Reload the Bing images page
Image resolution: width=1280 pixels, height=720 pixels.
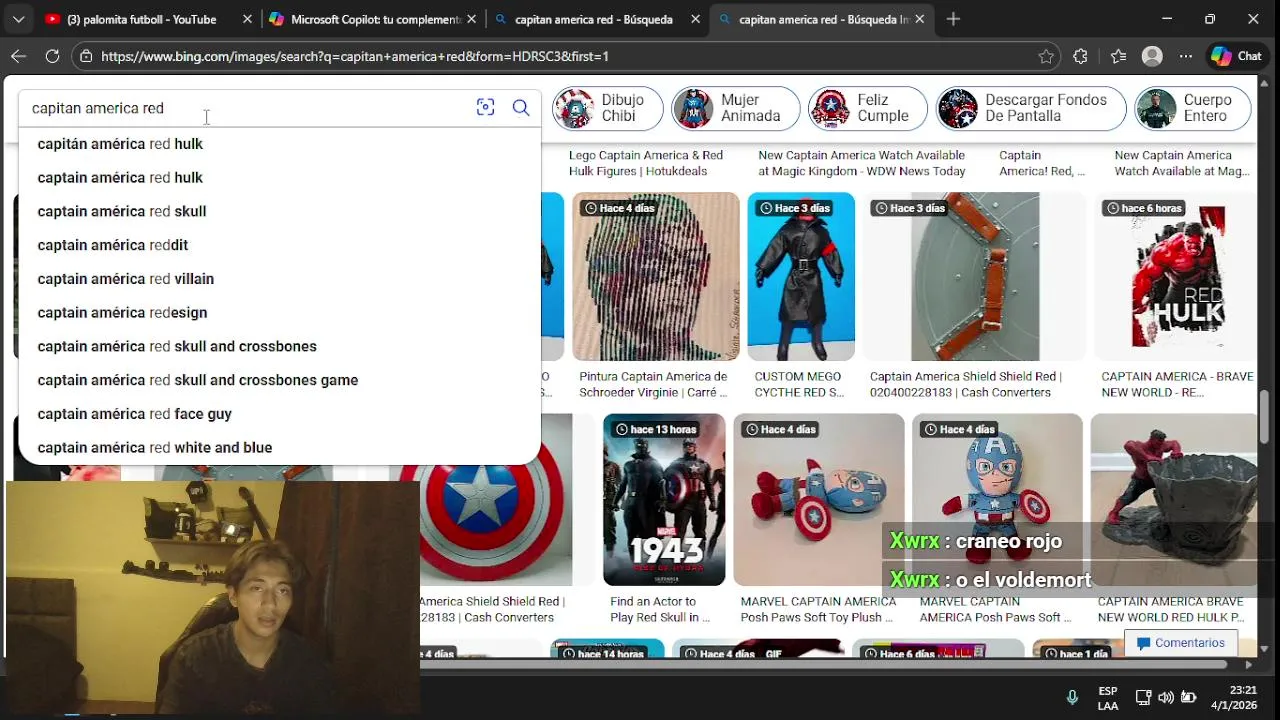(52, 57)
